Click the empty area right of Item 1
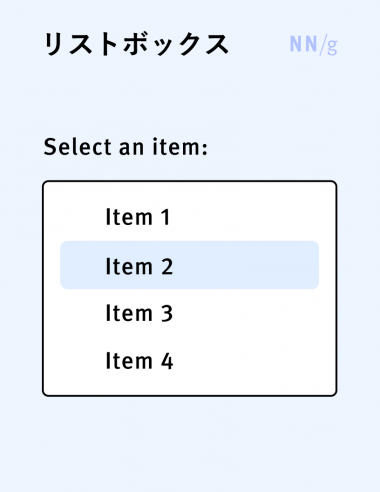Screen dimensions: 380x492 pyautogui.click(x=245, y=217)
